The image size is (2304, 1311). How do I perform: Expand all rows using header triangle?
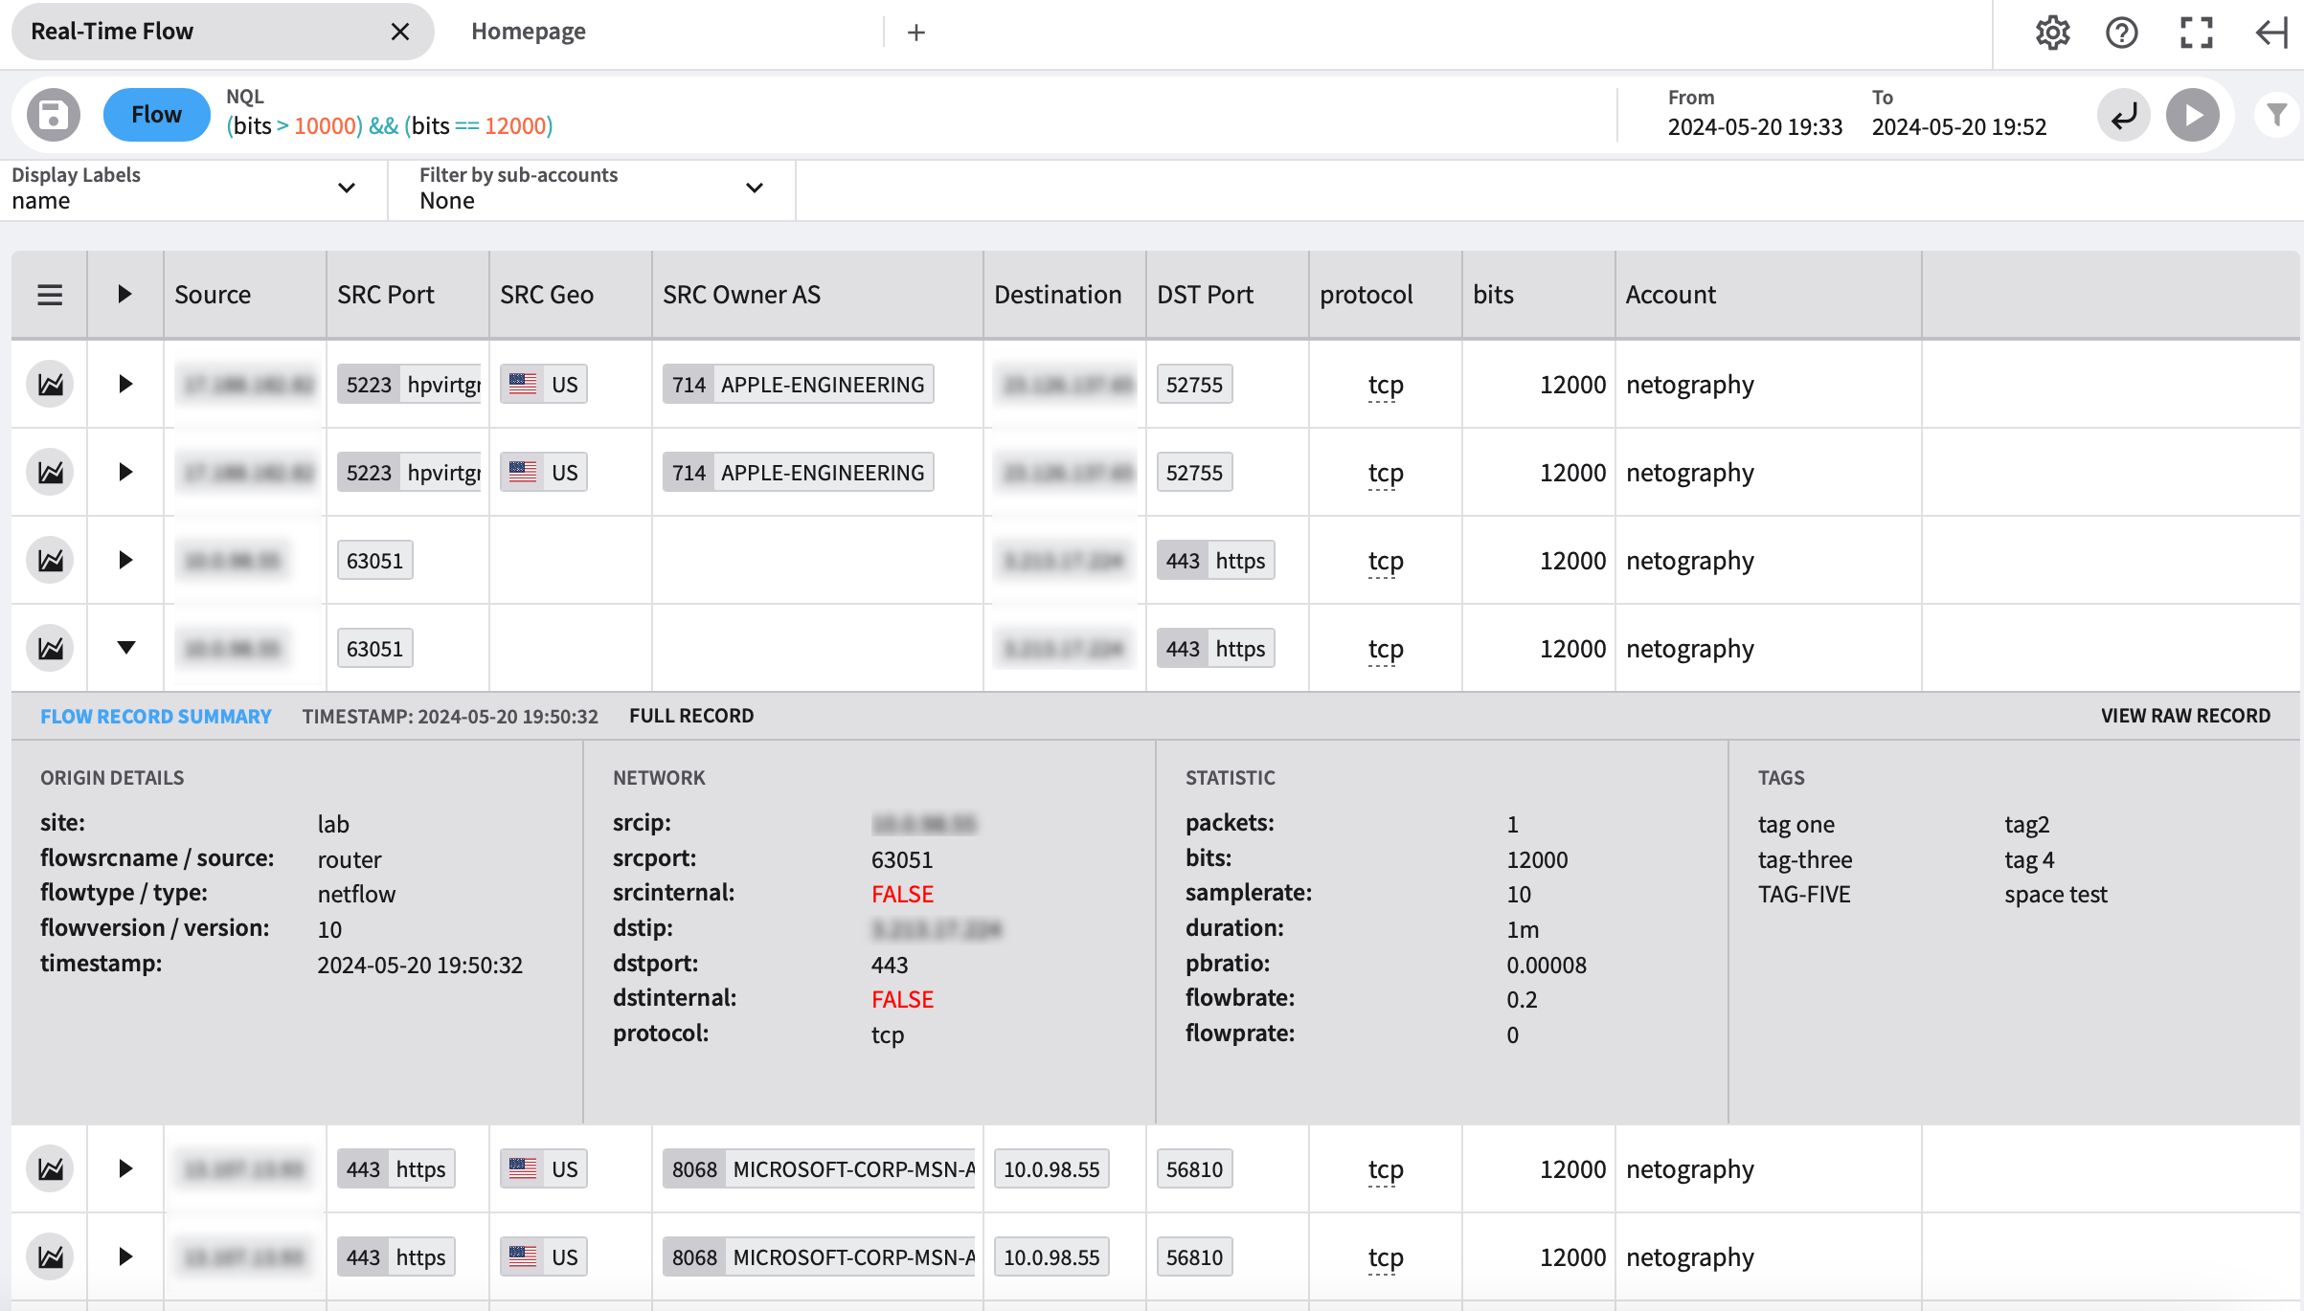coord(124,294)
